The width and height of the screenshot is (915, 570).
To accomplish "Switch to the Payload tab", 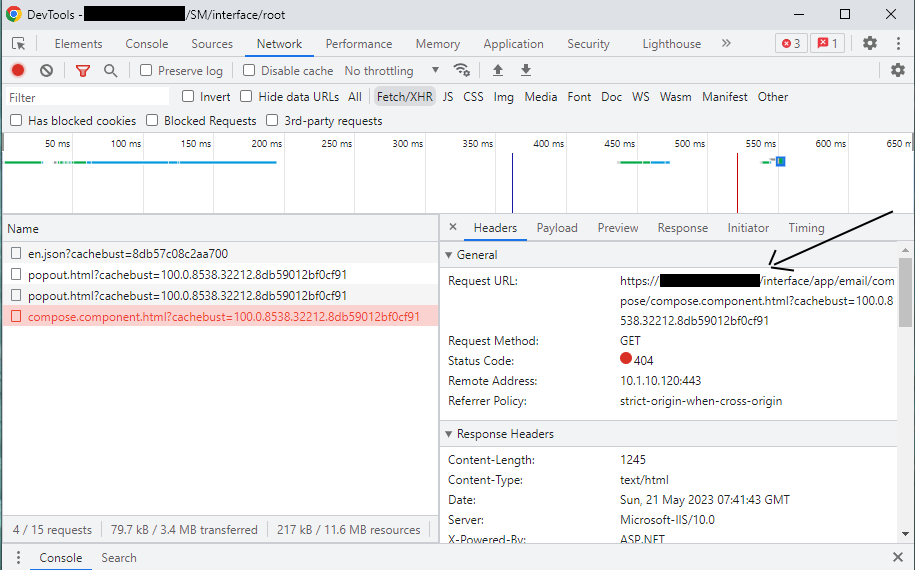I will (x=557, y=228).
